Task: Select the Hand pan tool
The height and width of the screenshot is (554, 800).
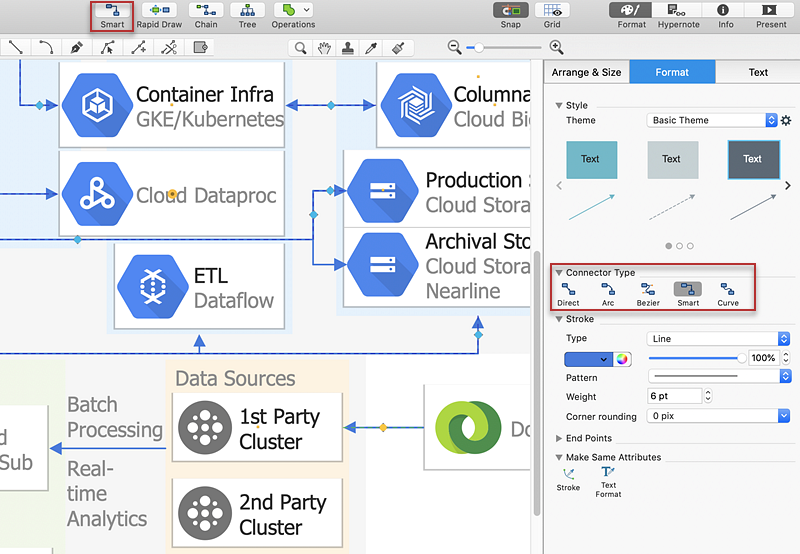Action: (x=324, y=48)
